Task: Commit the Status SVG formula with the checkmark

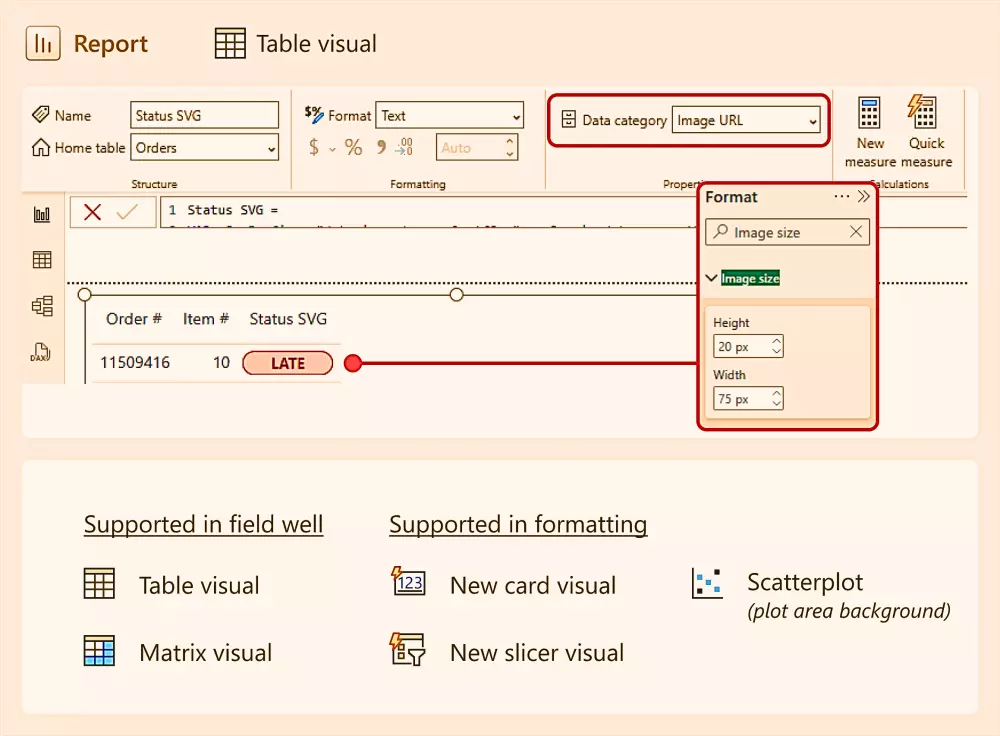Action: pos(127,212)
